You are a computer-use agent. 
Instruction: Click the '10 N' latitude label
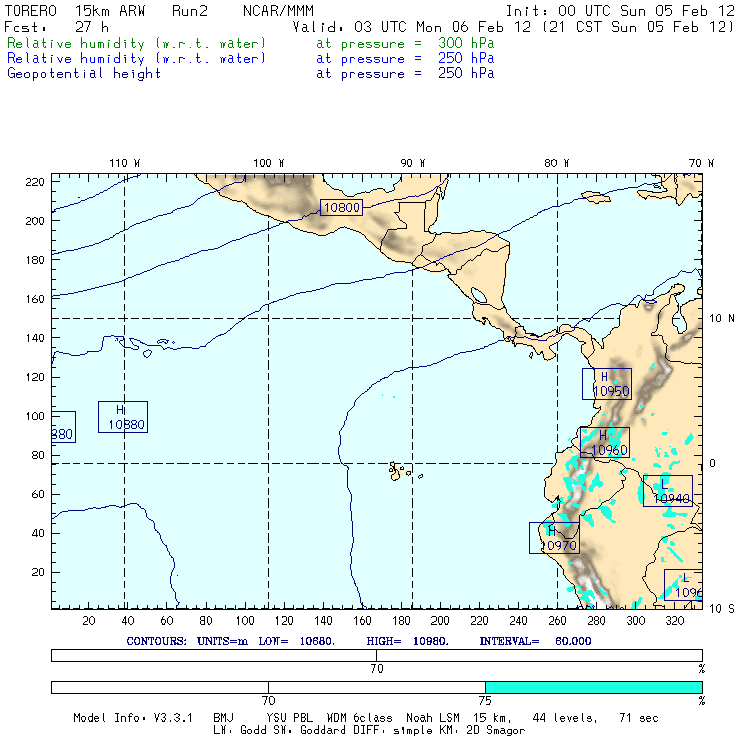pos(722,319)
